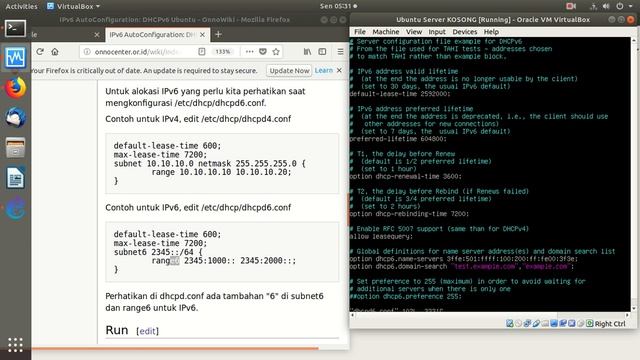Open network status icon in top bar

[x=593, y=6]
